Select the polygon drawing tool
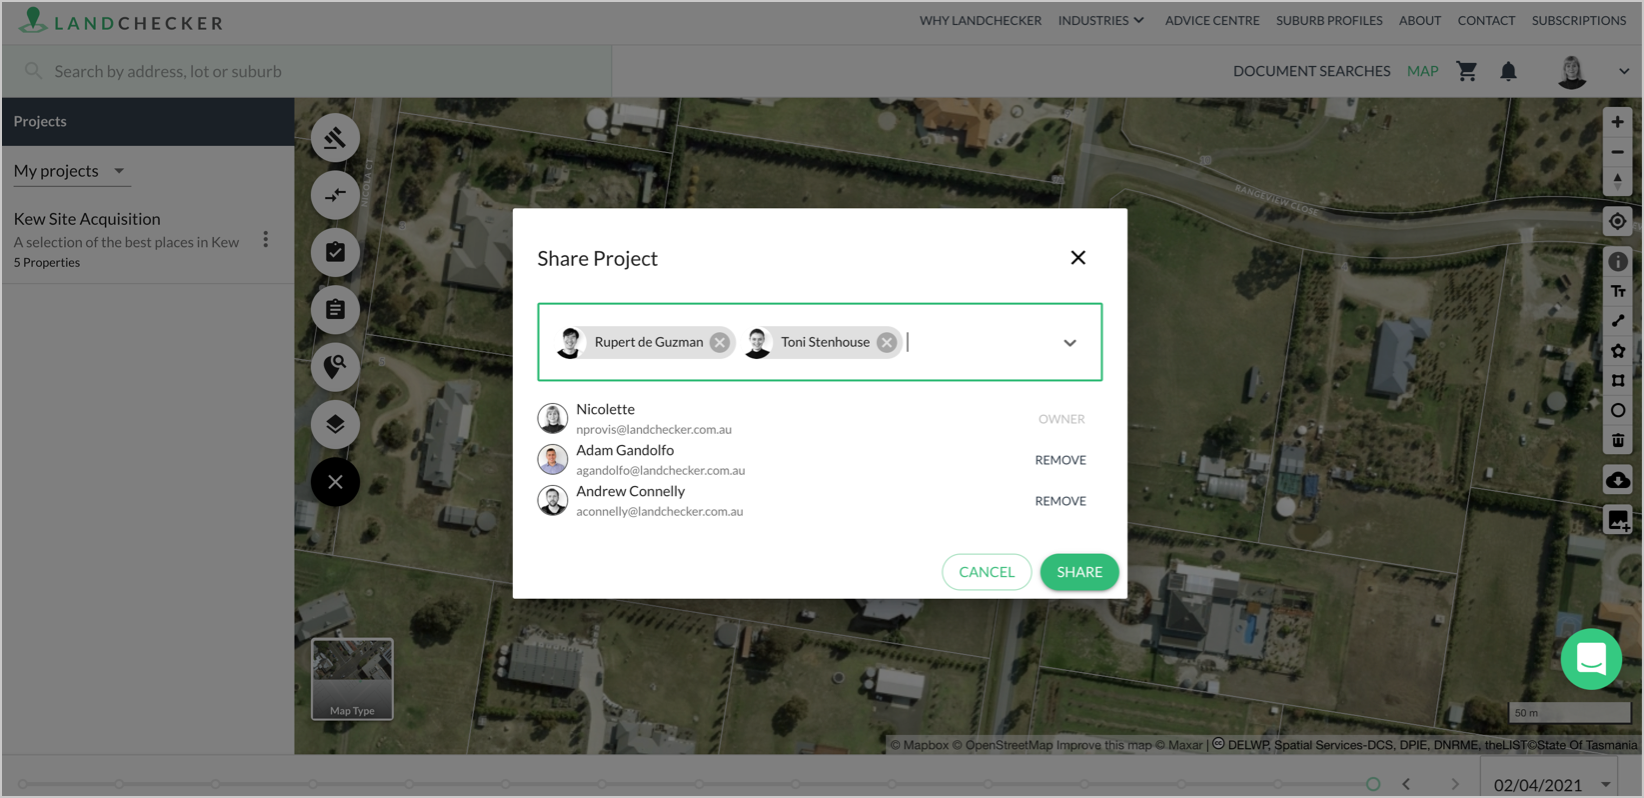The width and height of the screenshot is (1644, 798). pyautogui.click(x=1617, y=351)
